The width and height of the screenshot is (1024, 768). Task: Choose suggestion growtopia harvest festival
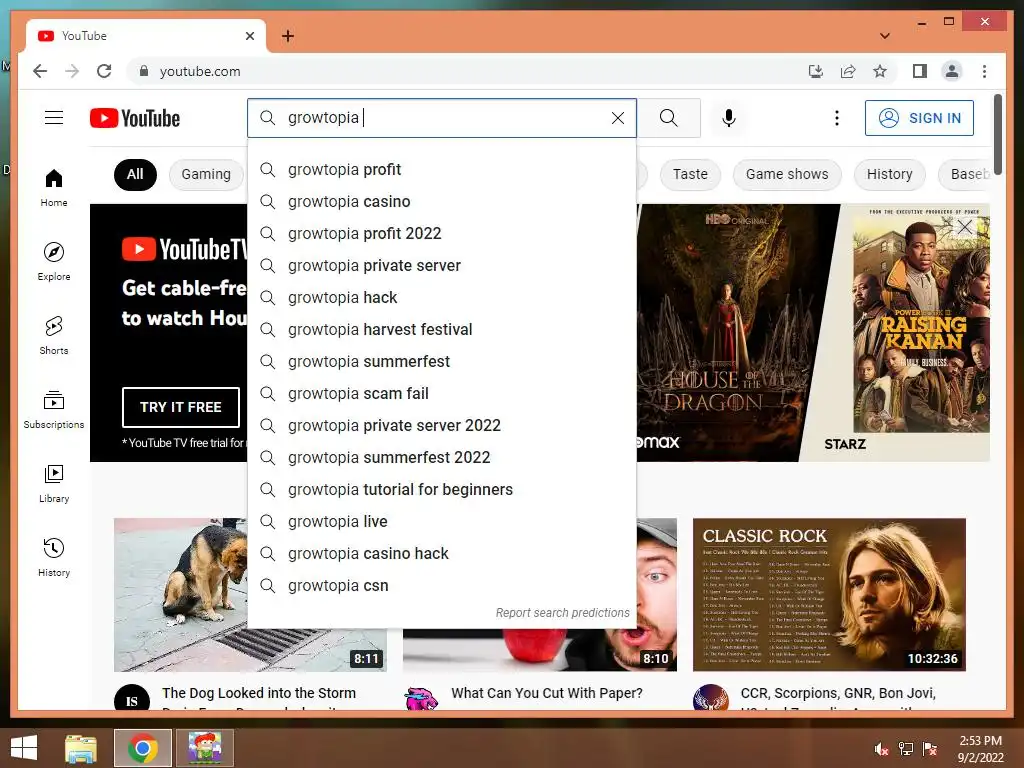point(441,330)
